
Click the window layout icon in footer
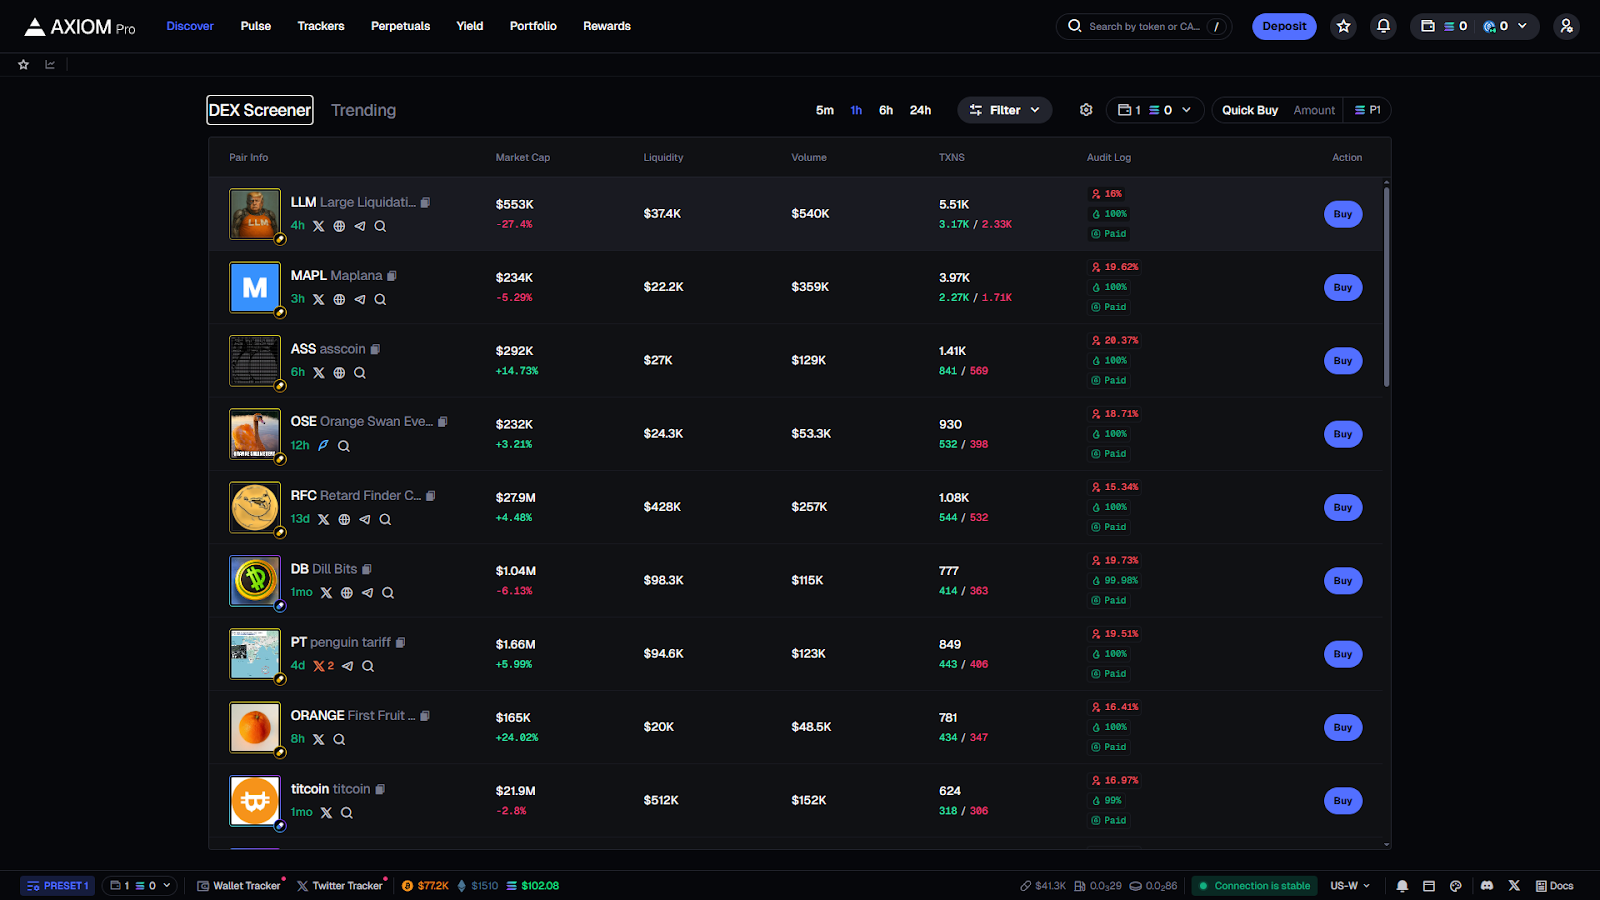(x=1429, y=886)
